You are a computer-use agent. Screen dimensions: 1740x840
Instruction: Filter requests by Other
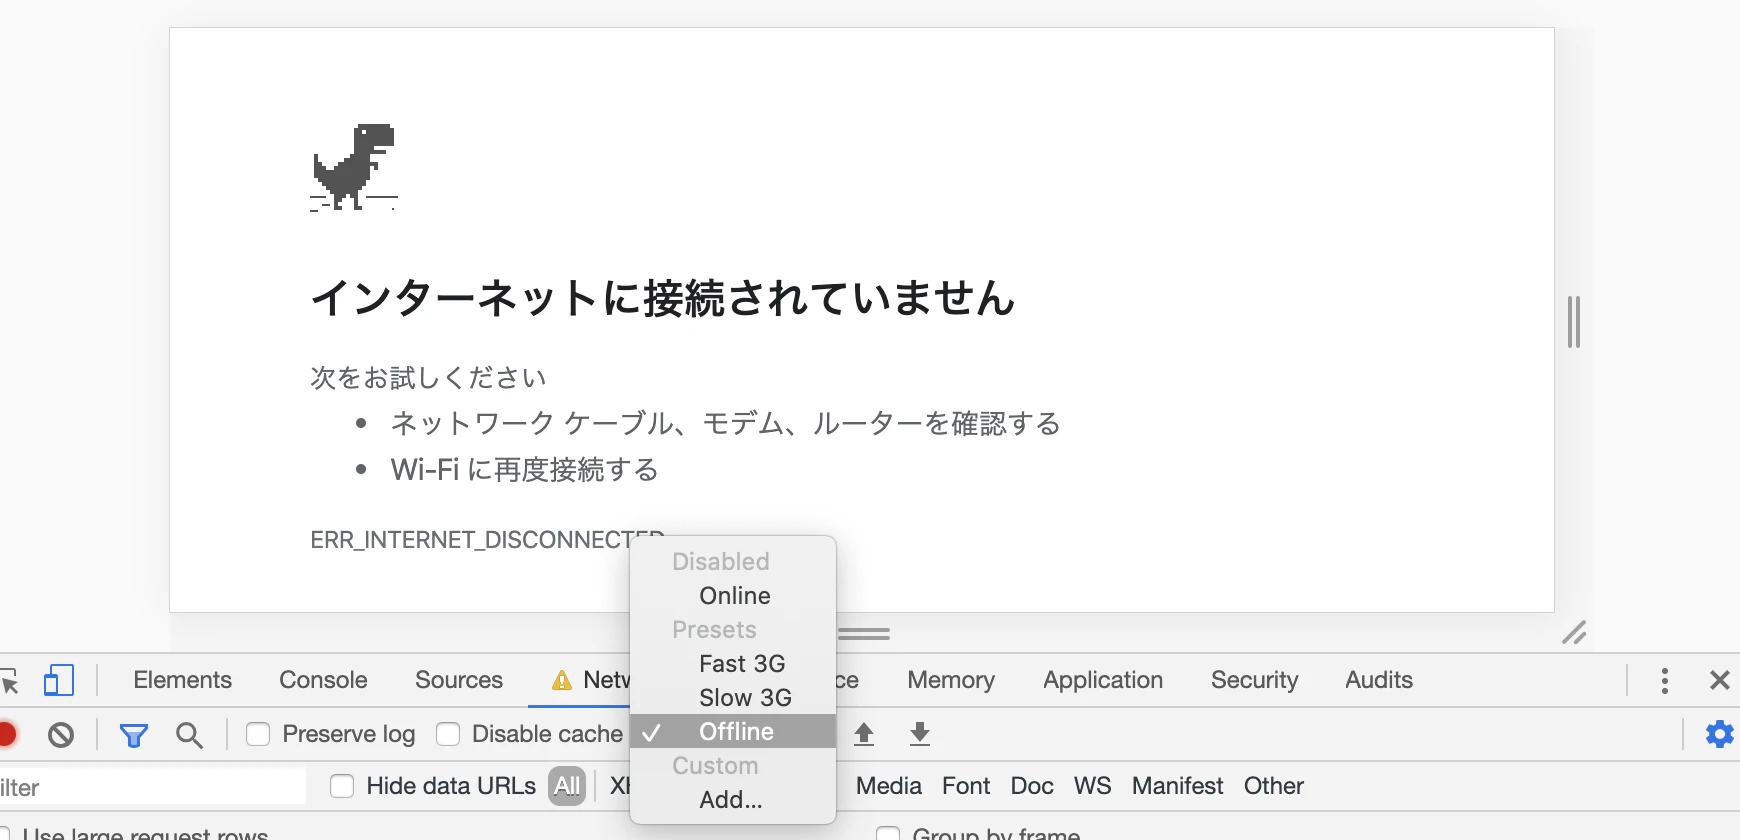[1273, 786]
